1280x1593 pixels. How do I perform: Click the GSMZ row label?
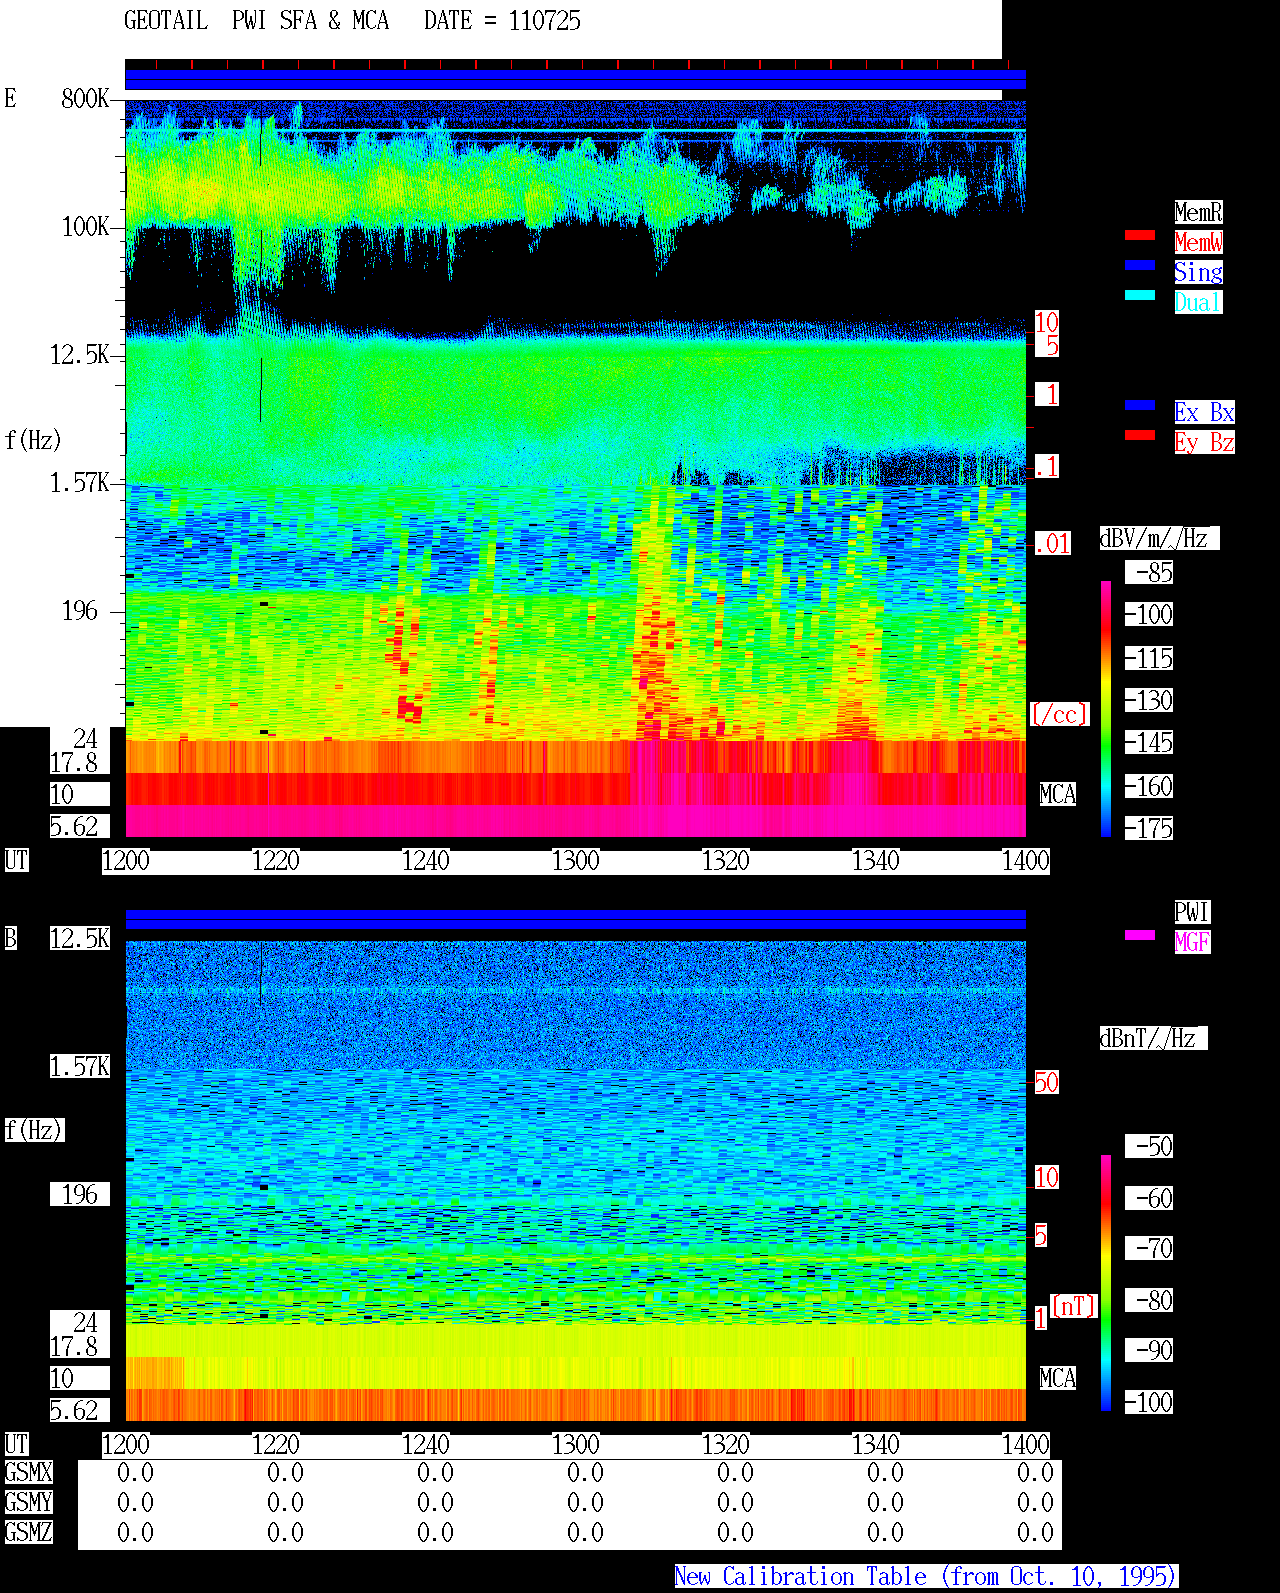[28, 1532]
